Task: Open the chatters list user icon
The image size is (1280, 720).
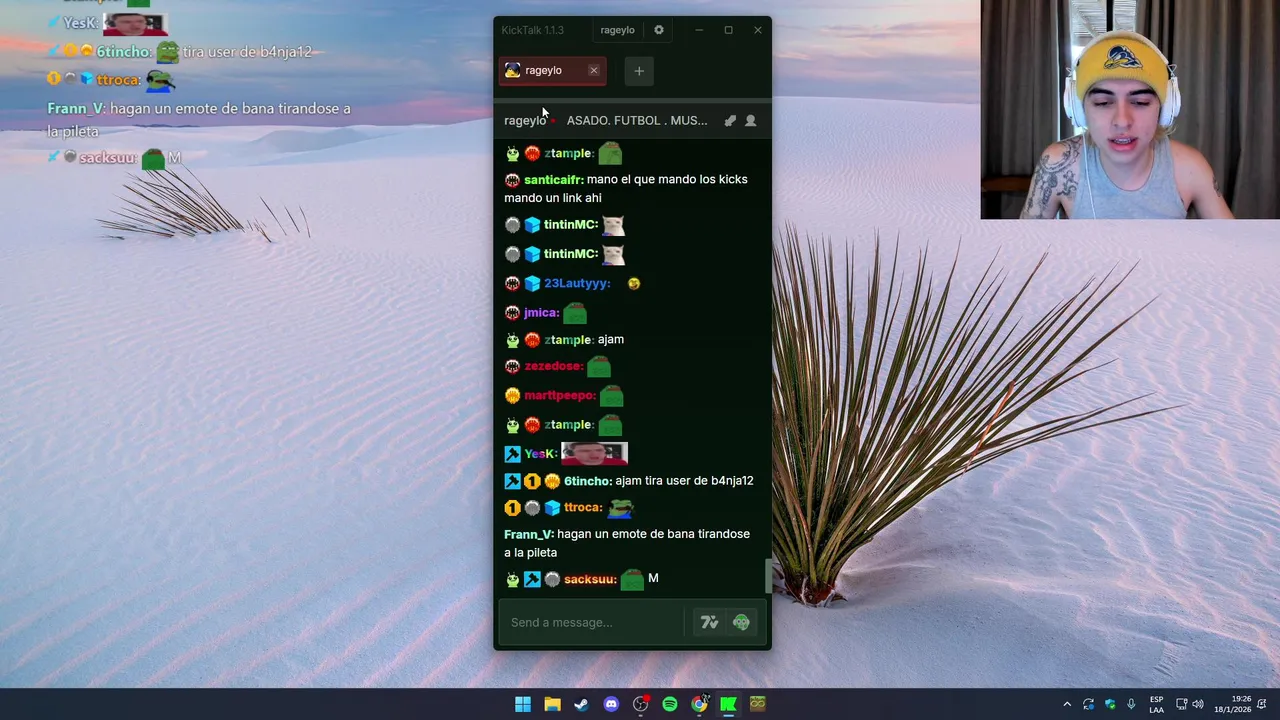Action: [x=751, y=120]
